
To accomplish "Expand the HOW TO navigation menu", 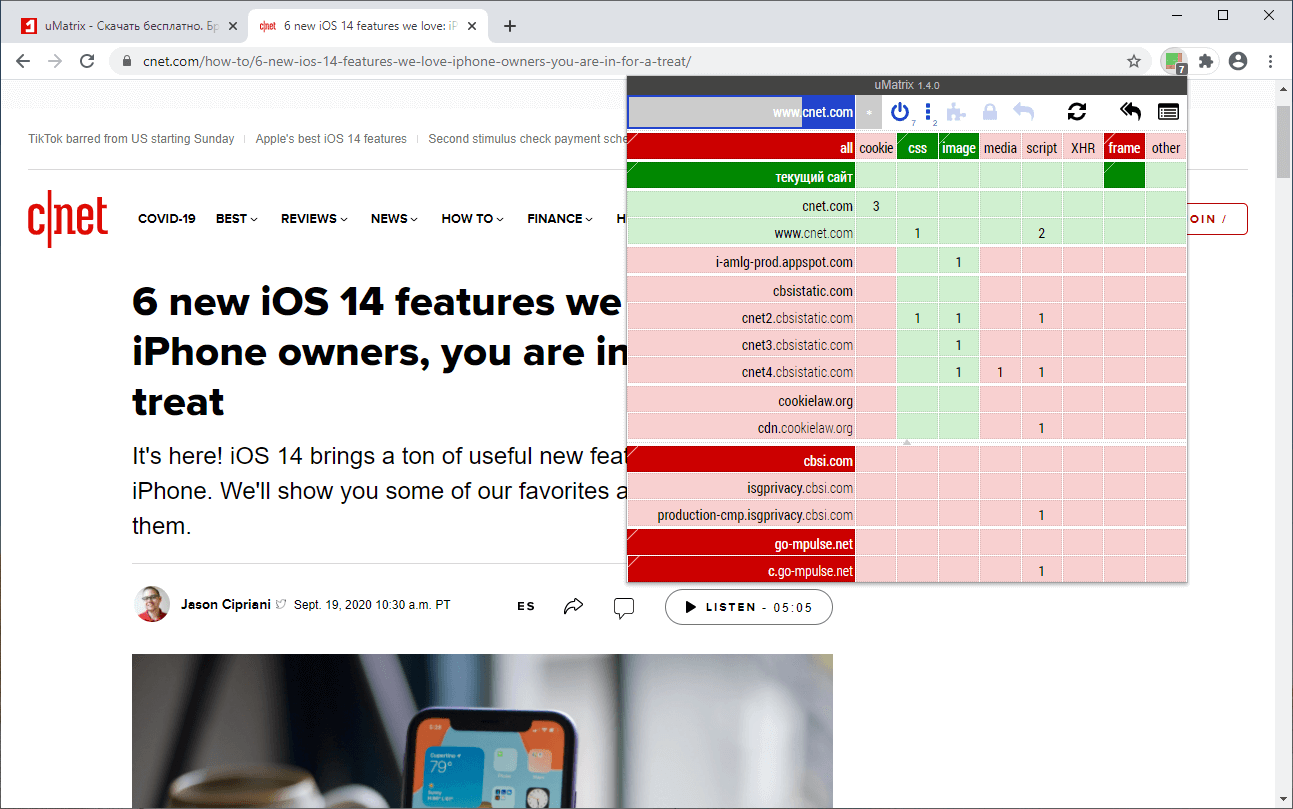I will pyautogui.click(x=472, y=219).
